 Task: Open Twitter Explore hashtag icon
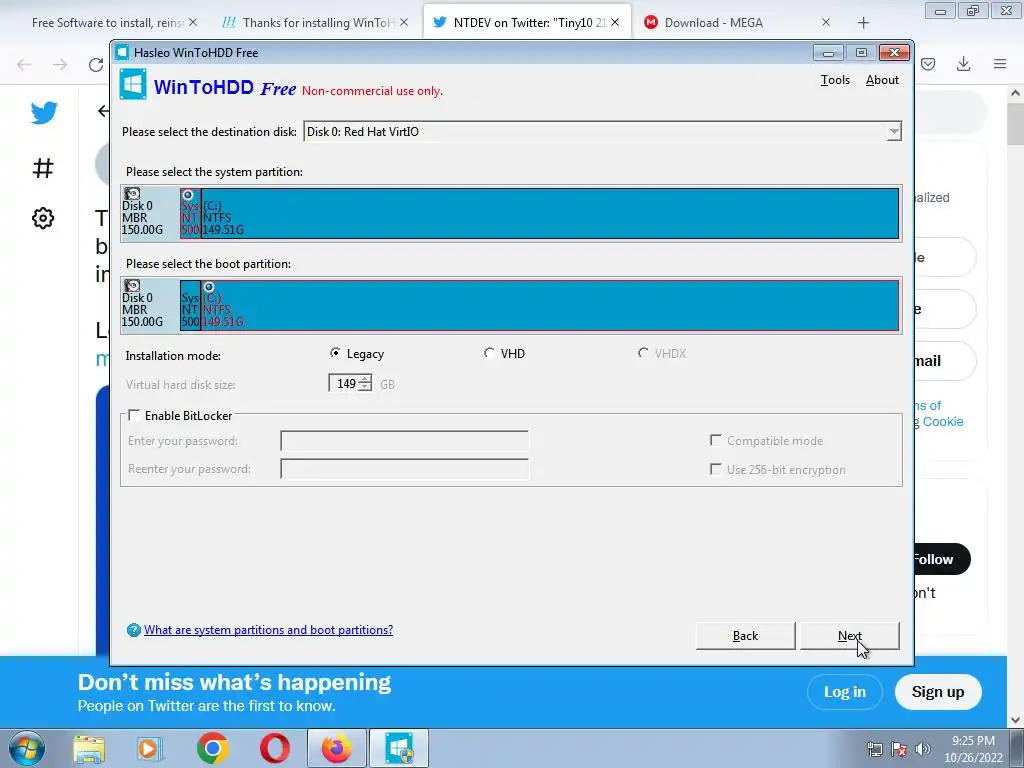click(43, 168)
